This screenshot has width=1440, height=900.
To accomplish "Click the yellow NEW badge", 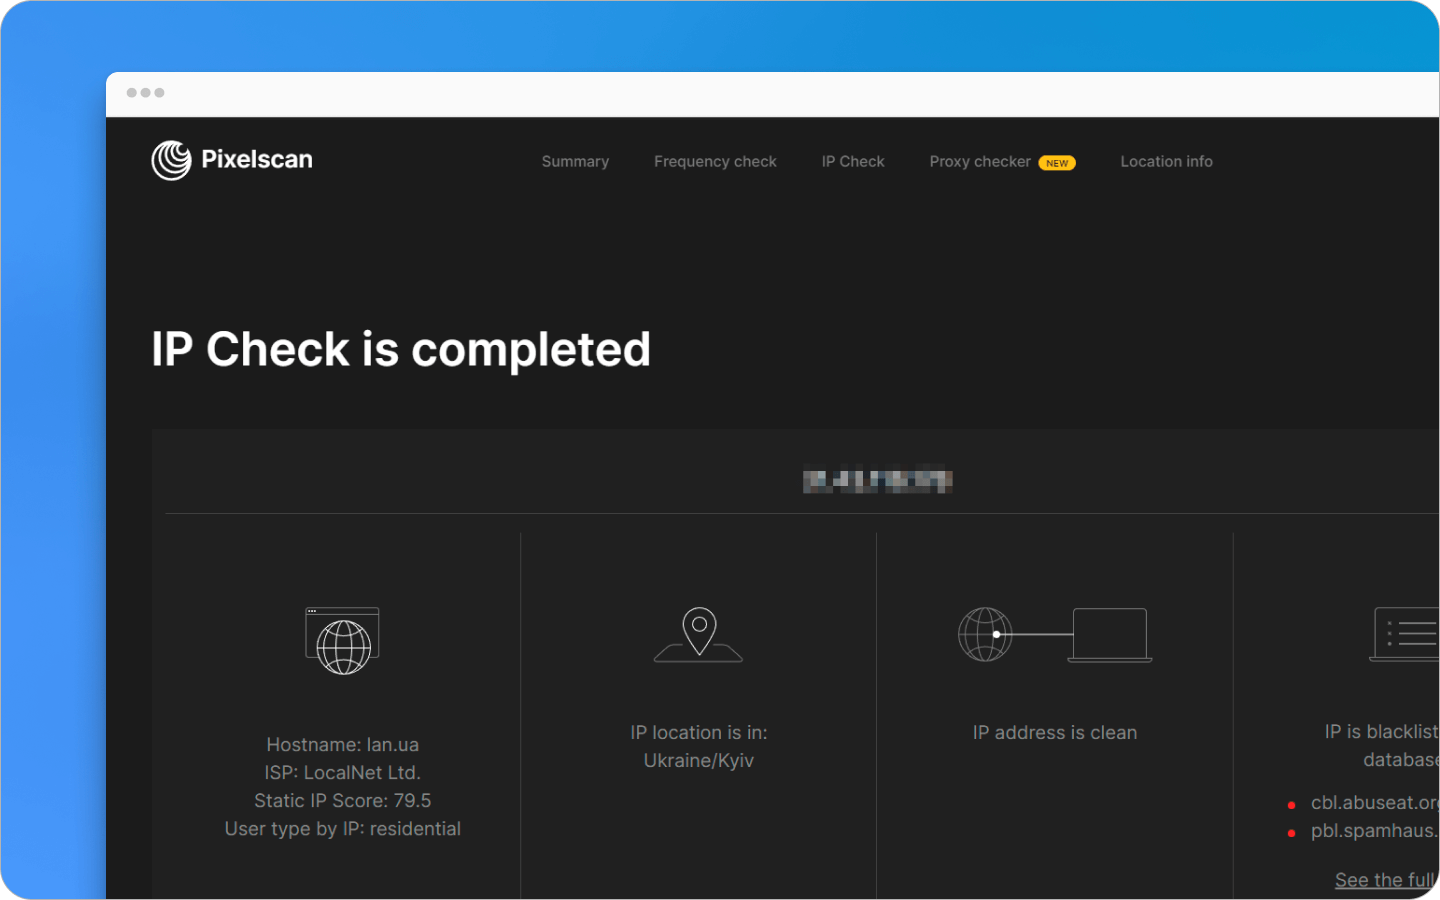I will coord(1057,163).
